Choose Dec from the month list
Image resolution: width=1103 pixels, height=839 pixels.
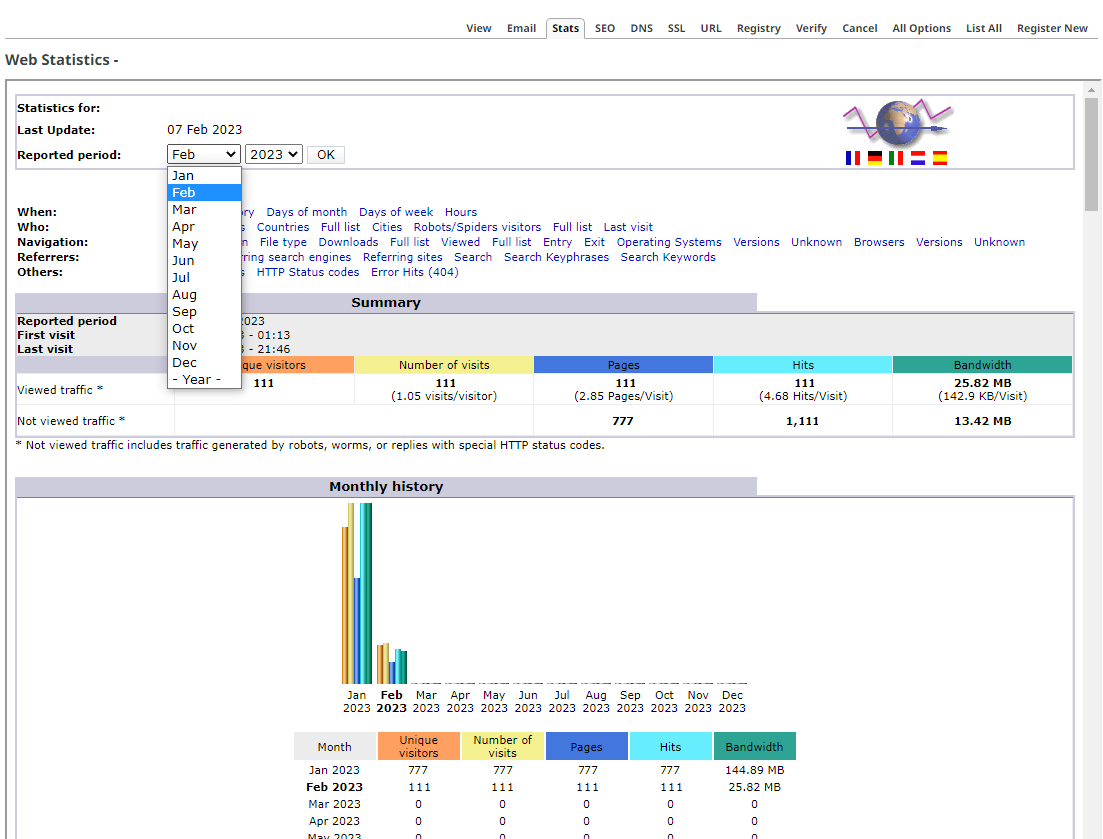coord(204,362)
